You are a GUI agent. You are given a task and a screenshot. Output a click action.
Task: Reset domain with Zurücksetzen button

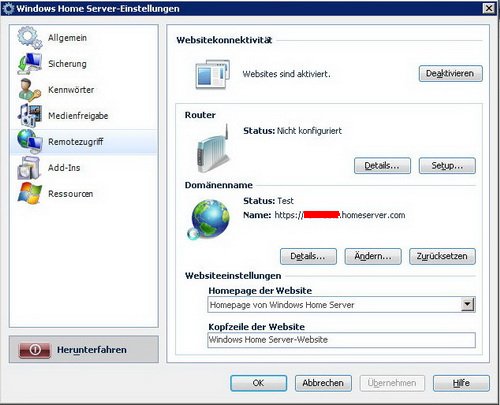click(x=442, y=256)
